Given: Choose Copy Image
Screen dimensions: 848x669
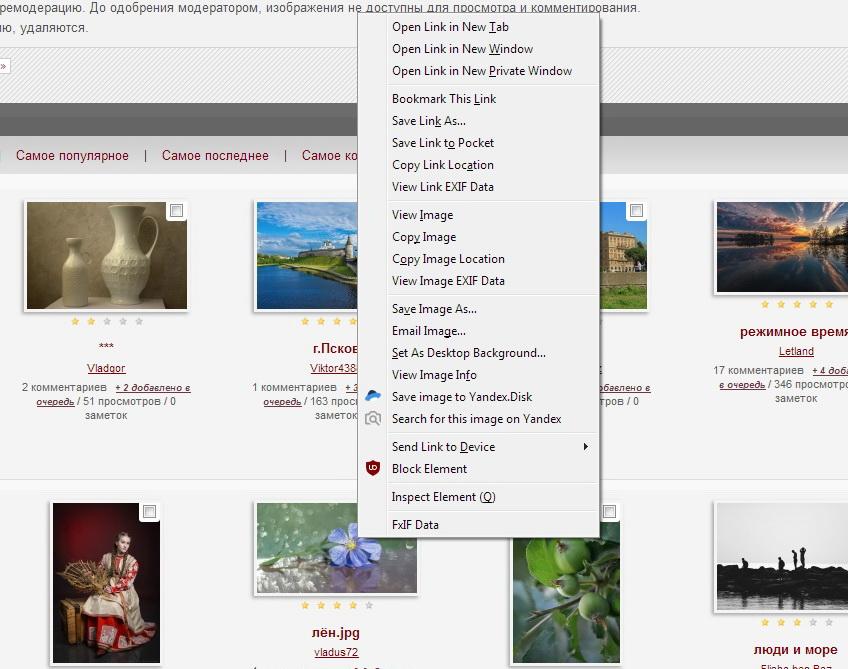Looking at the screenshot, I should tap(479, 237).
